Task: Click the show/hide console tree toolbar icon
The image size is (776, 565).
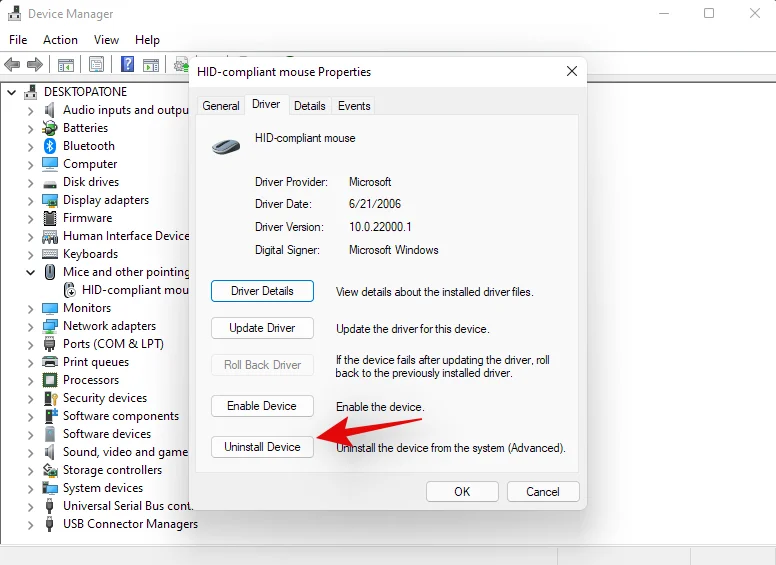Action: click(x=66, y=64)
